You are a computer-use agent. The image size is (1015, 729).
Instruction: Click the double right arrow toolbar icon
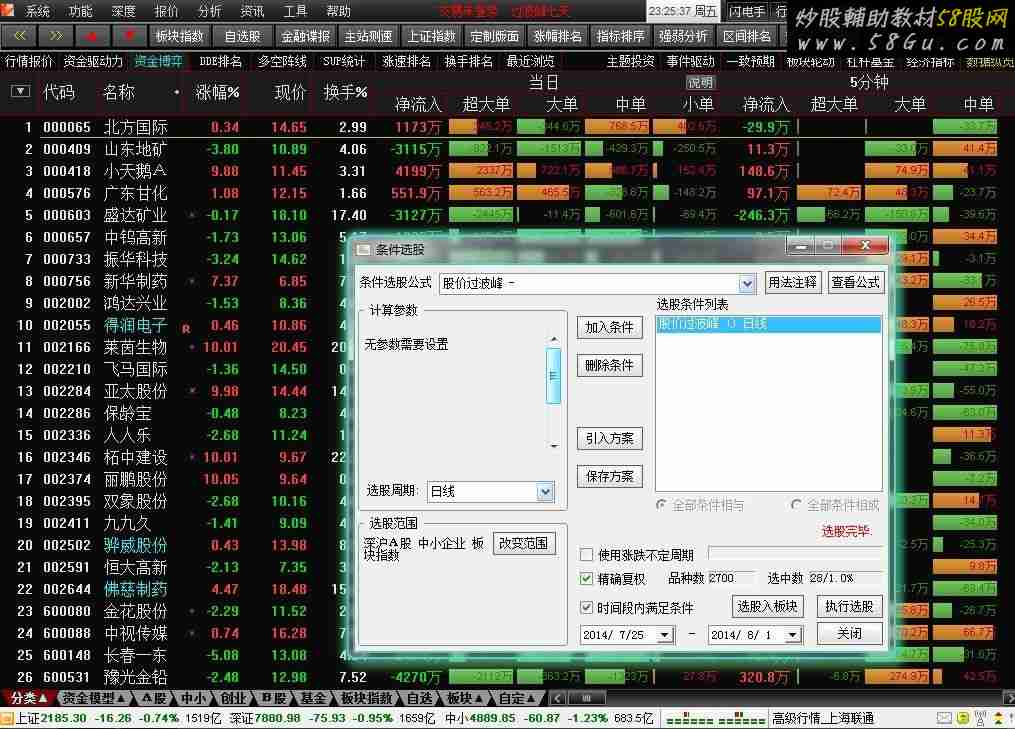pos(56,36)
